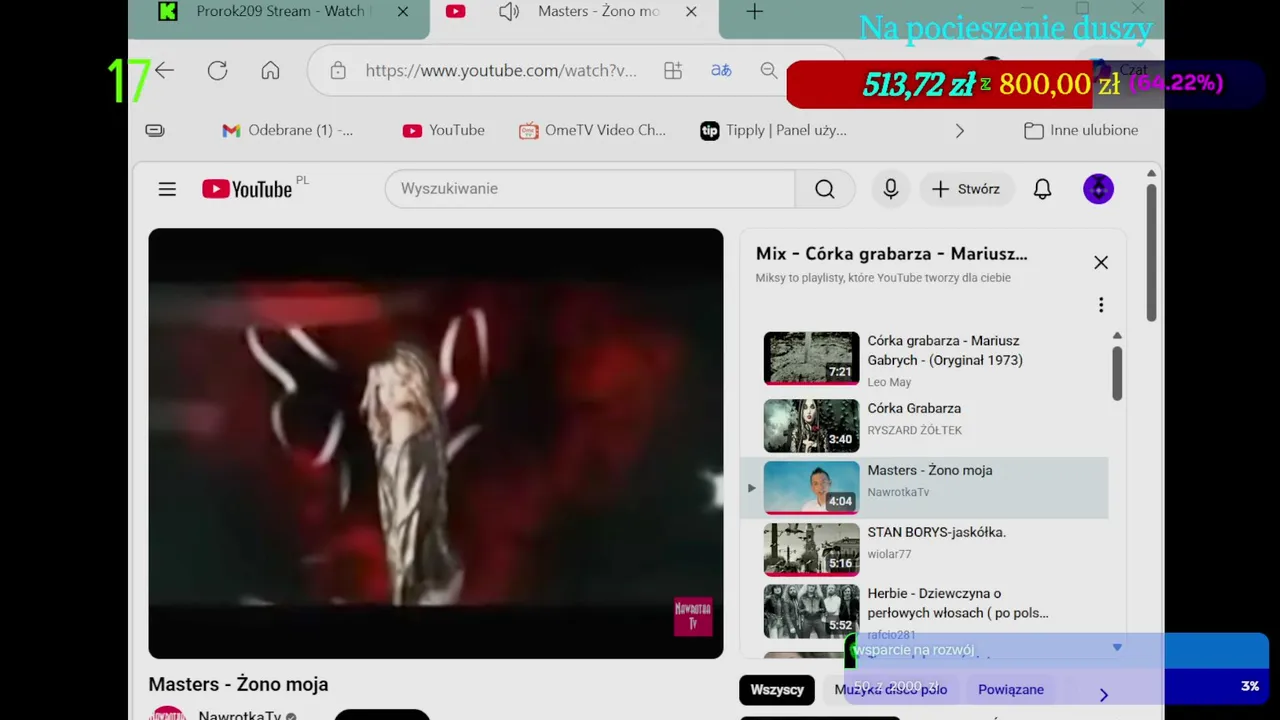Image resolution: width=1280 pixels, height=720 pixels.
Task: Open YouTube hamburger guide menu
Action: (167, 189)
